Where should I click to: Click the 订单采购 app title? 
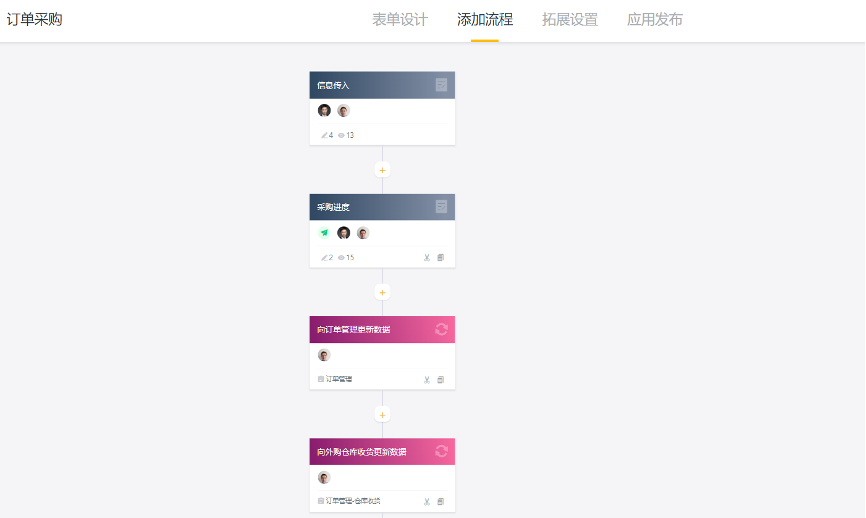(34, 19)
